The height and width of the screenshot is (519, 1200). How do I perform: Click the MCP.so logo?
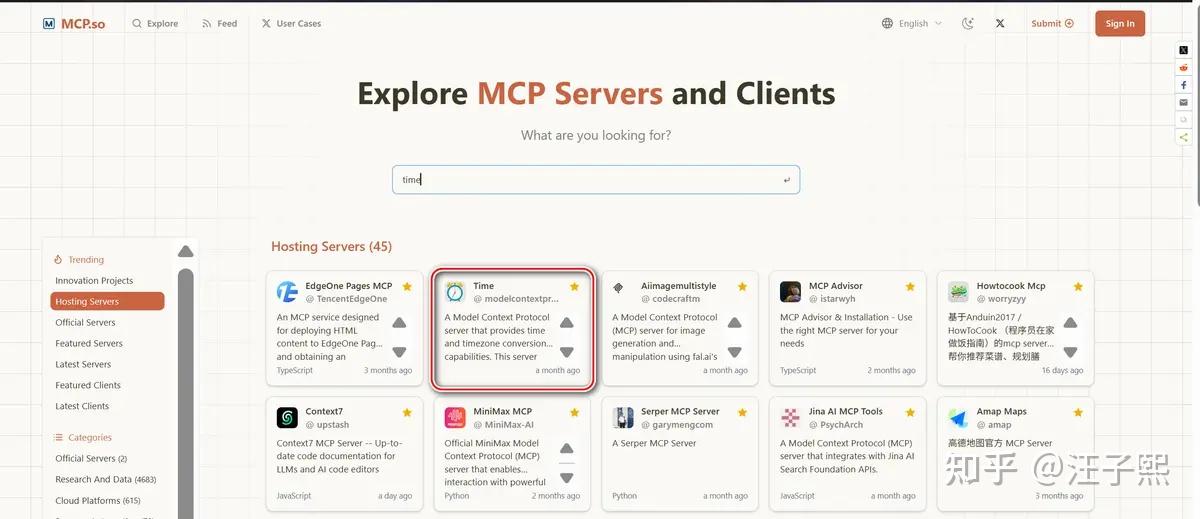(73, 23)
